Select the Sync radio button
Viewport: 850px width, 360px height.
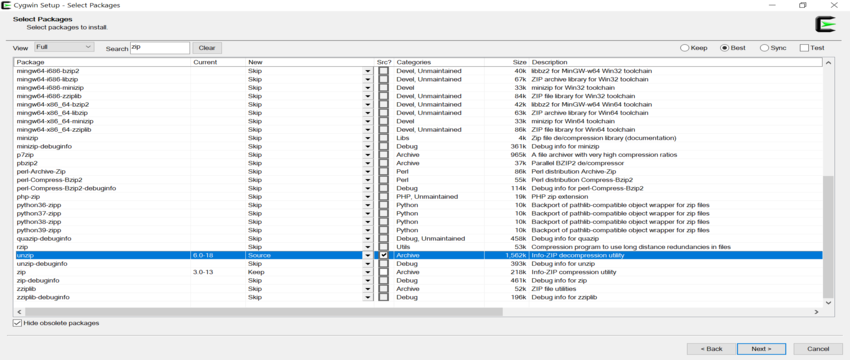(x=764, y=48)
